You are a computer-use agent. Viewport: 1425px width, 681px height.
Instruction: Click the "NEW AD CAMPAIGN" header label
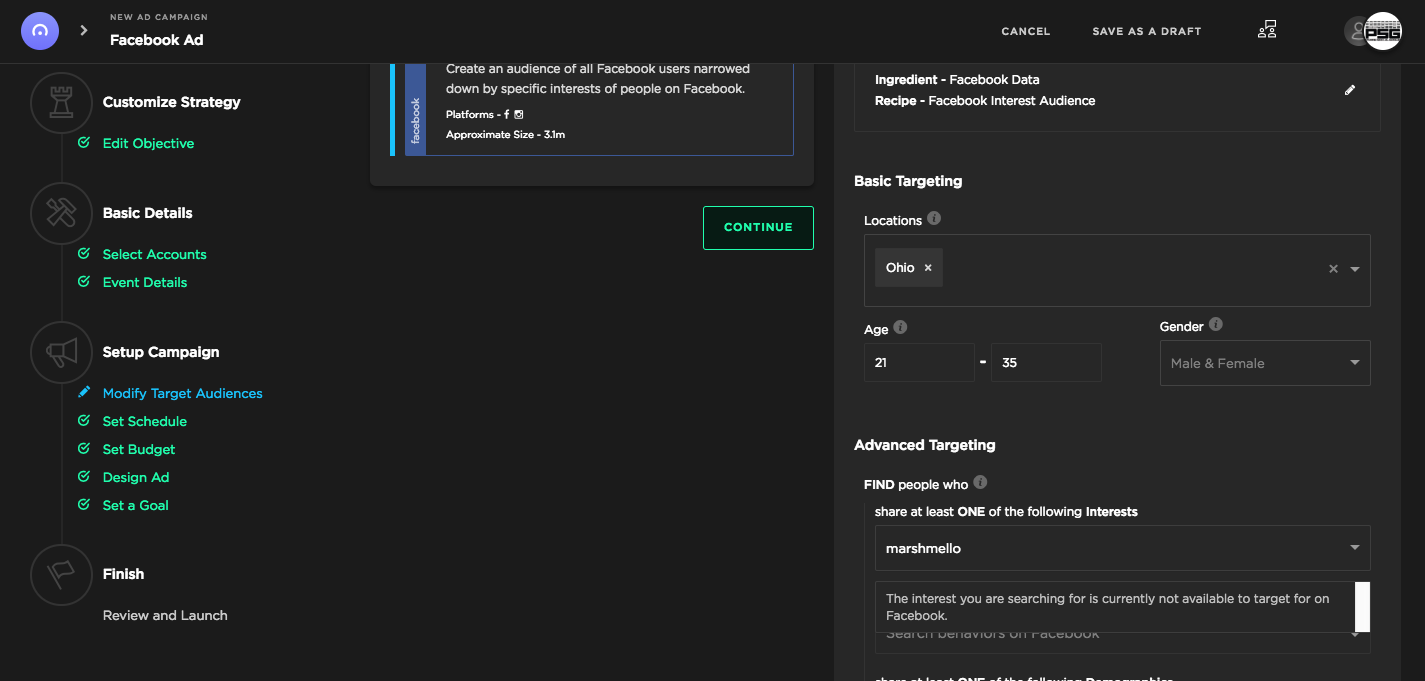click(x=159, y=18)
